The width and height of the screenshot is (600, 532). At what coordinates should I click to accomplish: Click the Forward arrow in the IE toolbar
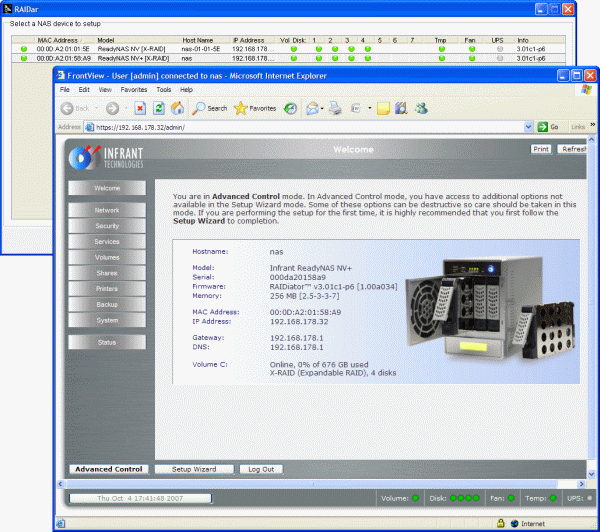click(x=112, y=109)
